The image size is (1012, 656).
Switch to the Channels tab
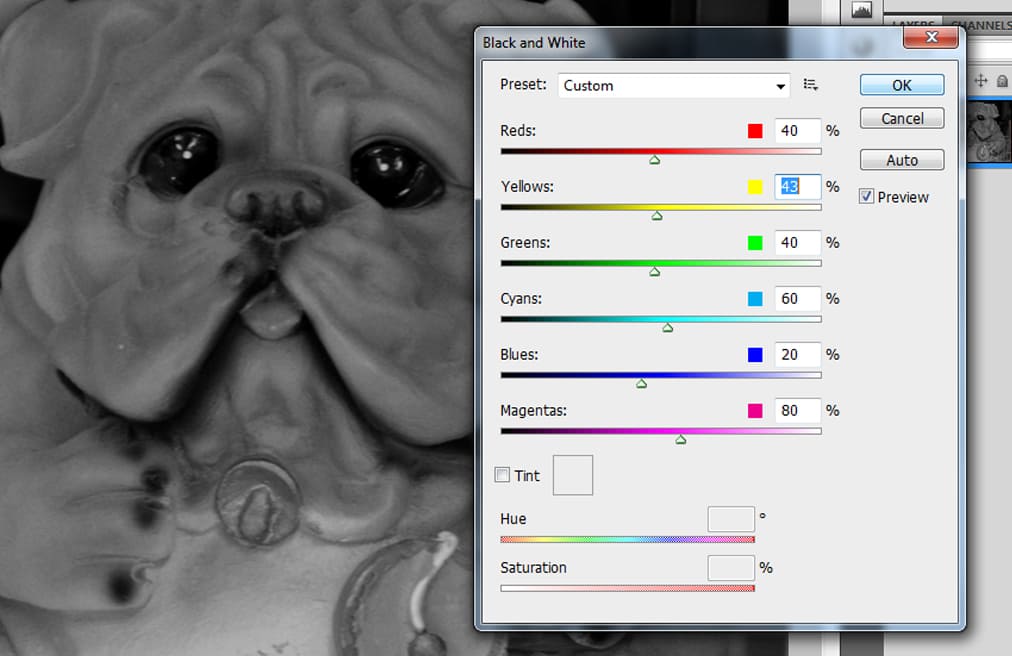point(981,25)
